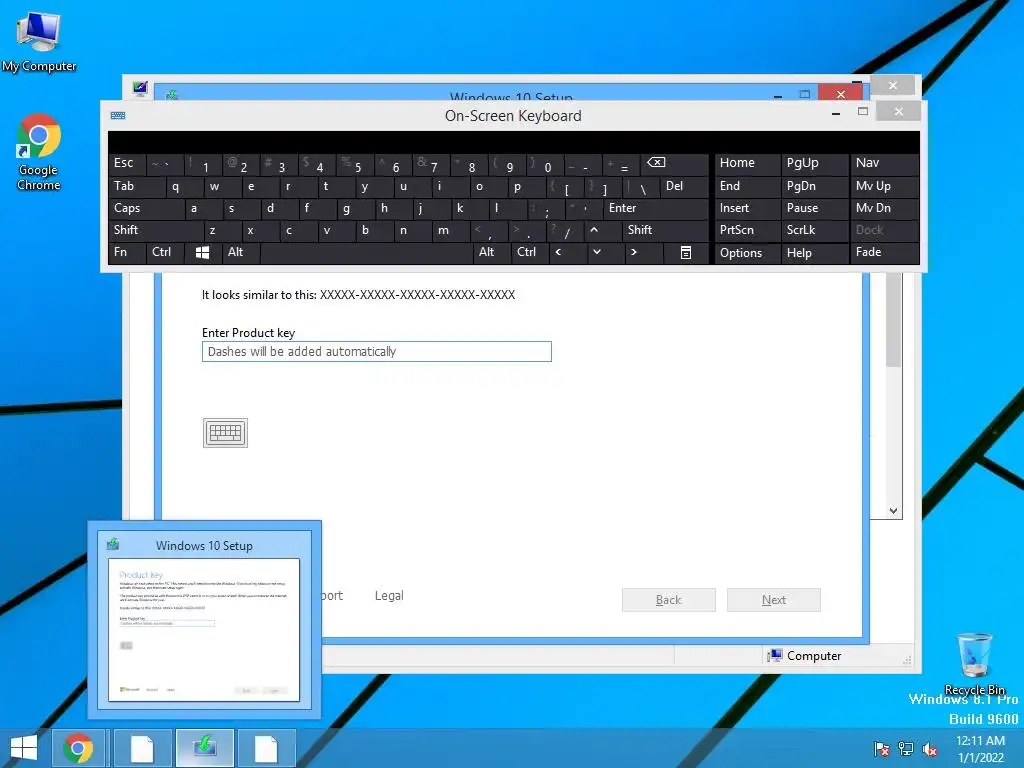Toggle the right Ctrl key
Viewport: 1024px width, 768px height.
click(x=530, y=253)
